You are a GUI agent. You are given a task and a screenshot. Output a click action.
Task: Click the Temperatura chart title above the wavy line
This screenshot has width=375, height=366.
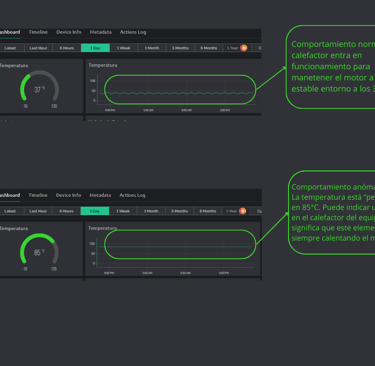[x=103, y=65]
